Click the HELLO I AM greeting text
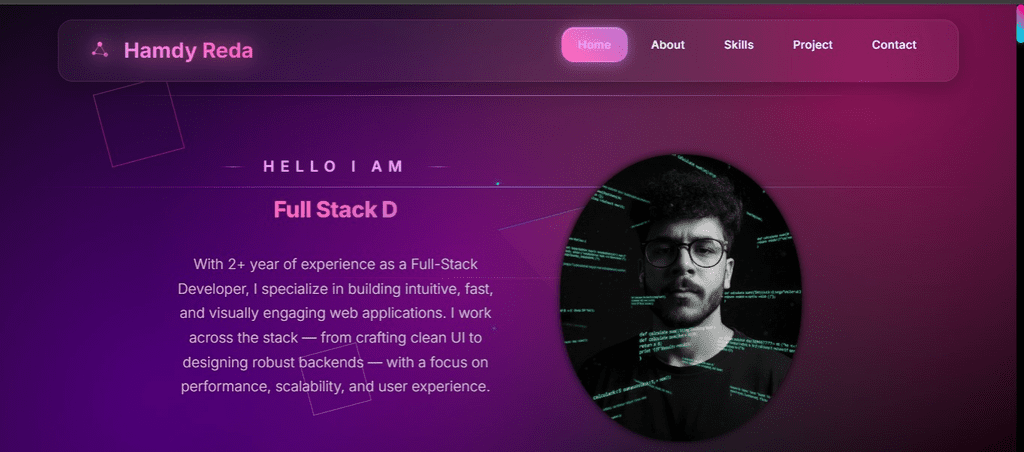Image resolution: width=1024 pixels, height=452 pixels. [334, 167]
